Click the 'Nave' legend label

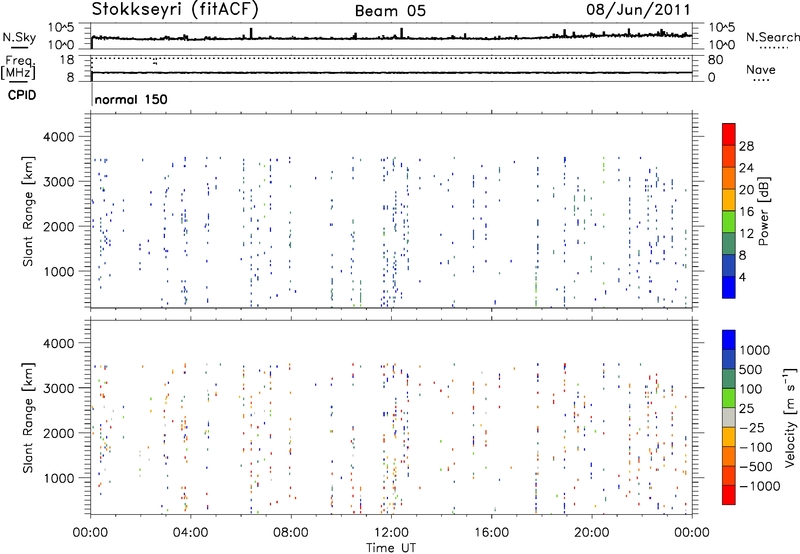[761, 70]
